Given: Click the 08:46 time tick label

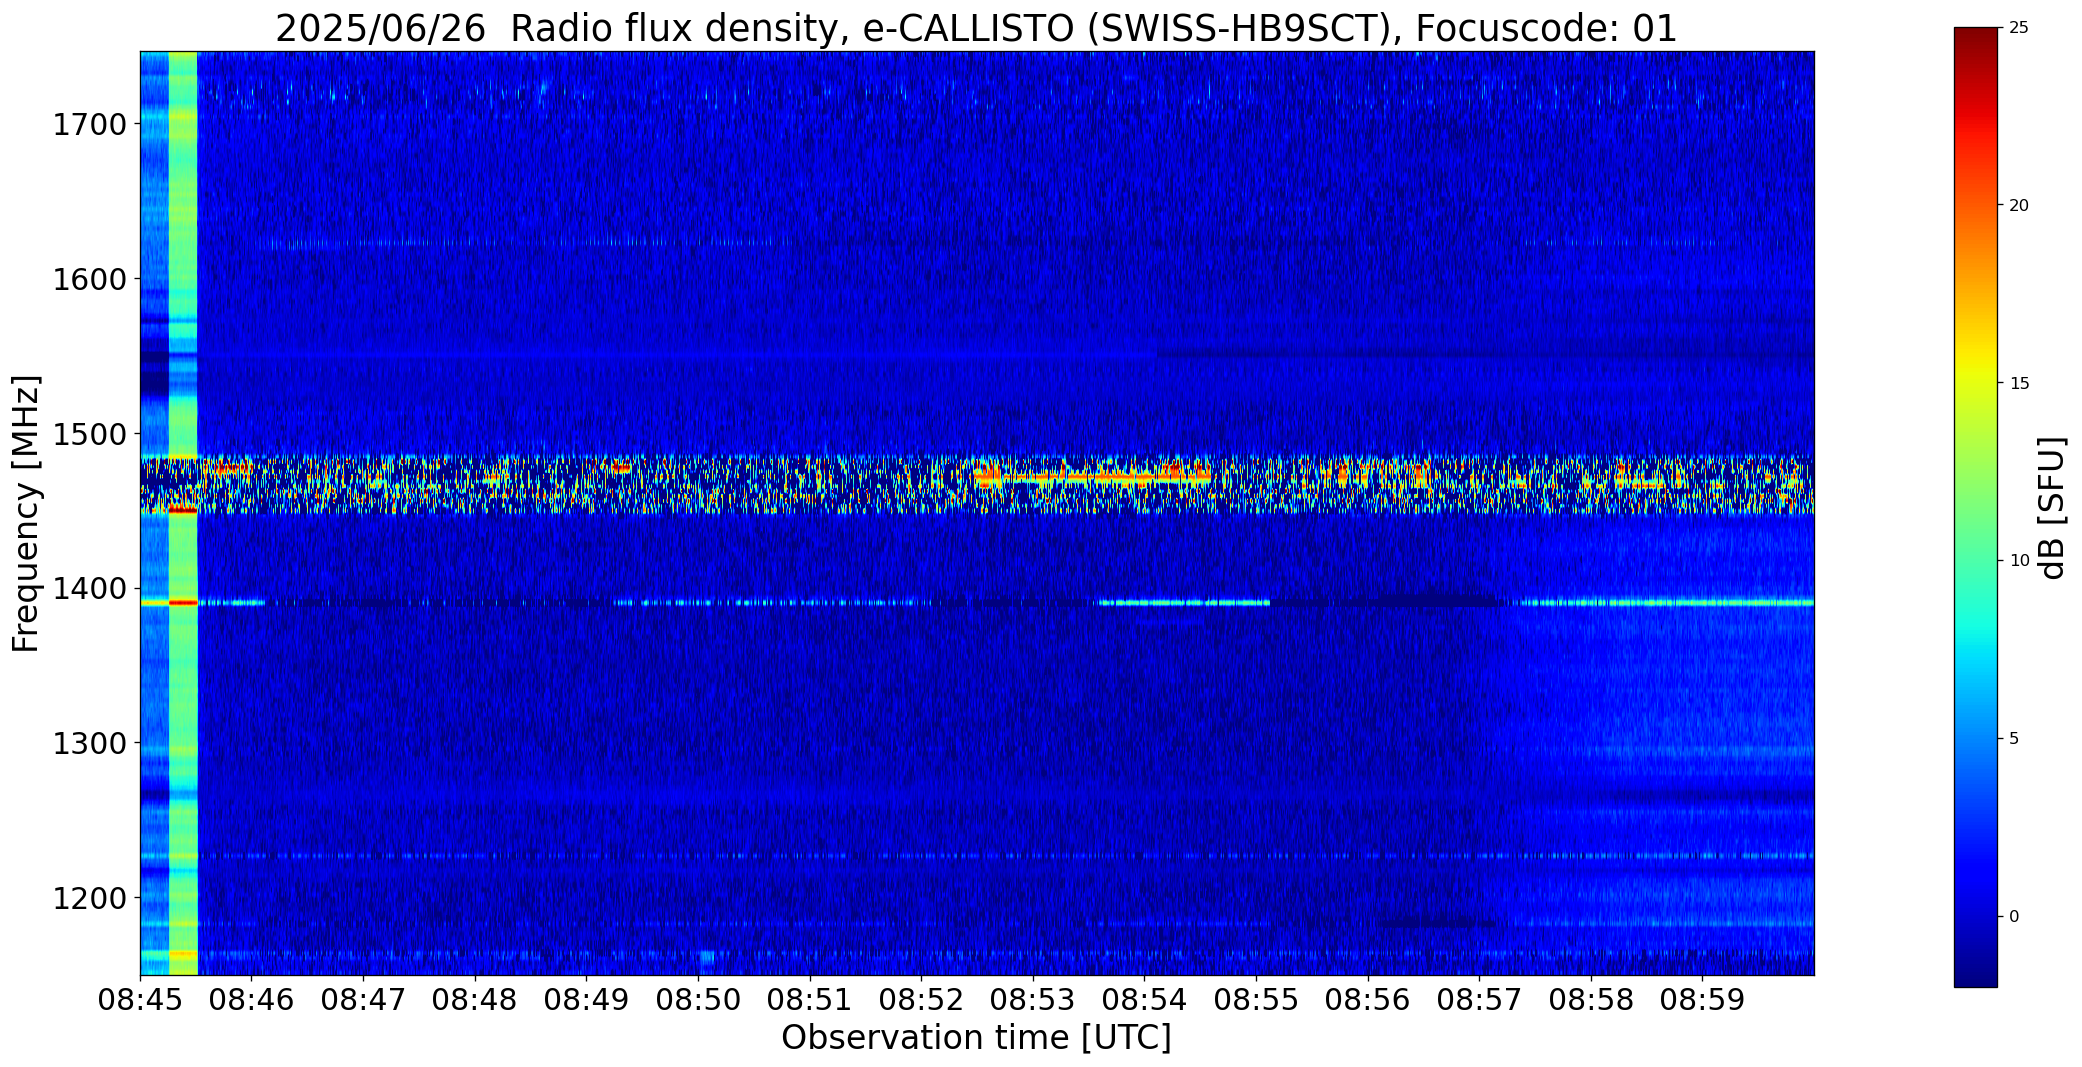Looking at the screenshot, I should coord(252,999).
